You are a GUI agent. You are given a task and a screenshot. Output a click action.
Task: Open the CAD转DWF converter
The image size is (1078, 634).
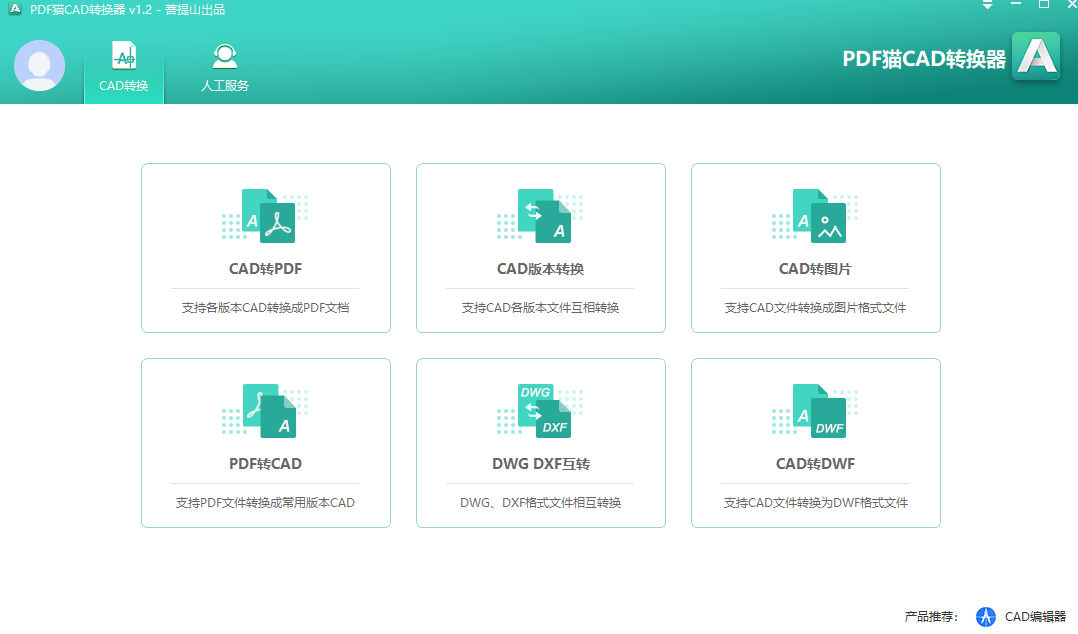click(x=815, y=442)
